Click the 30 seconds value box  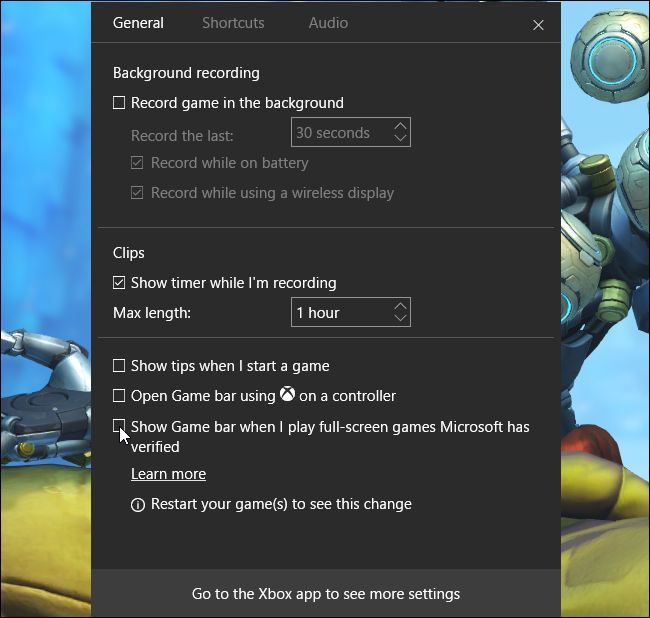point(351,132)
